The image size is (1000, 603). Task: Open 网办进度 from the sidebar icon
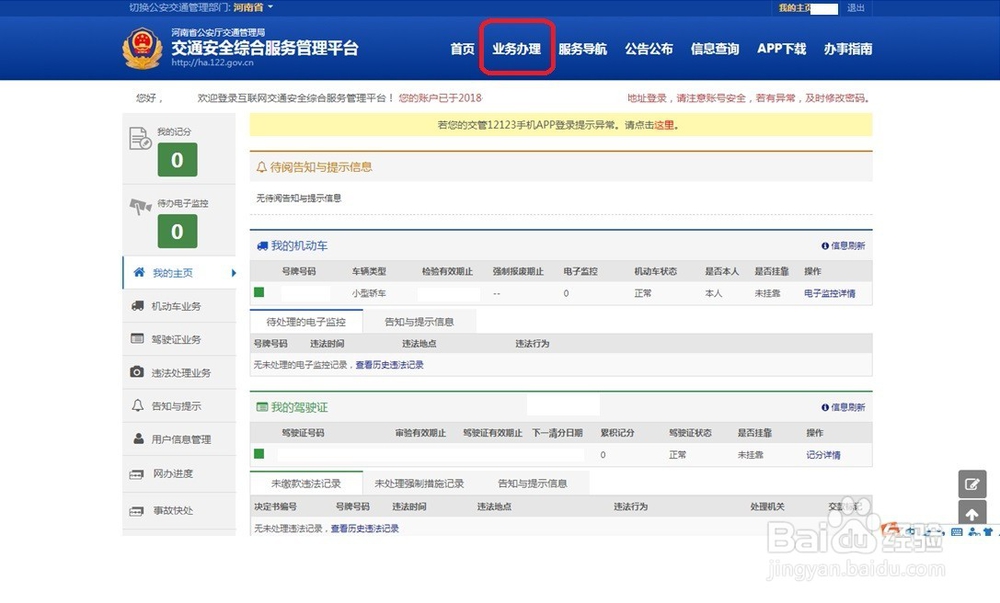tap(135, 474)
